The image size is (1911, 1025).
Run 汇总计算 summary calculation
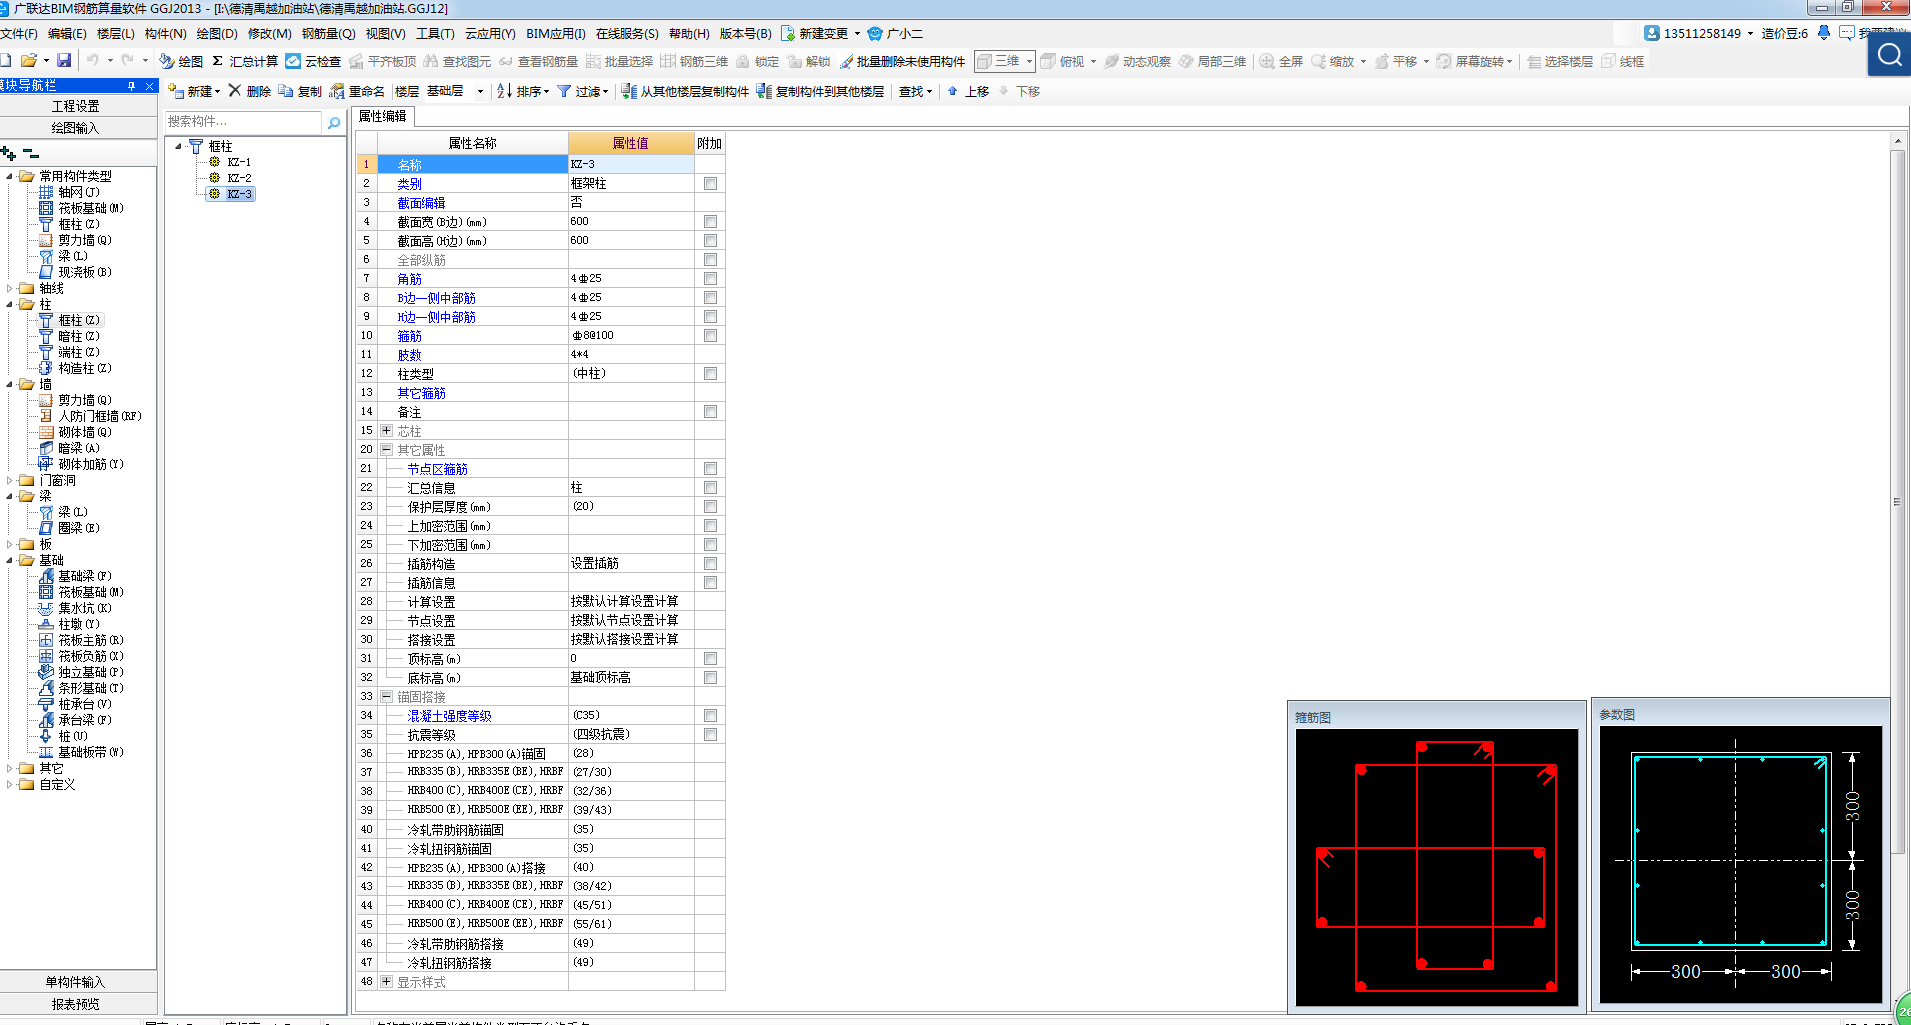point(245,61)
